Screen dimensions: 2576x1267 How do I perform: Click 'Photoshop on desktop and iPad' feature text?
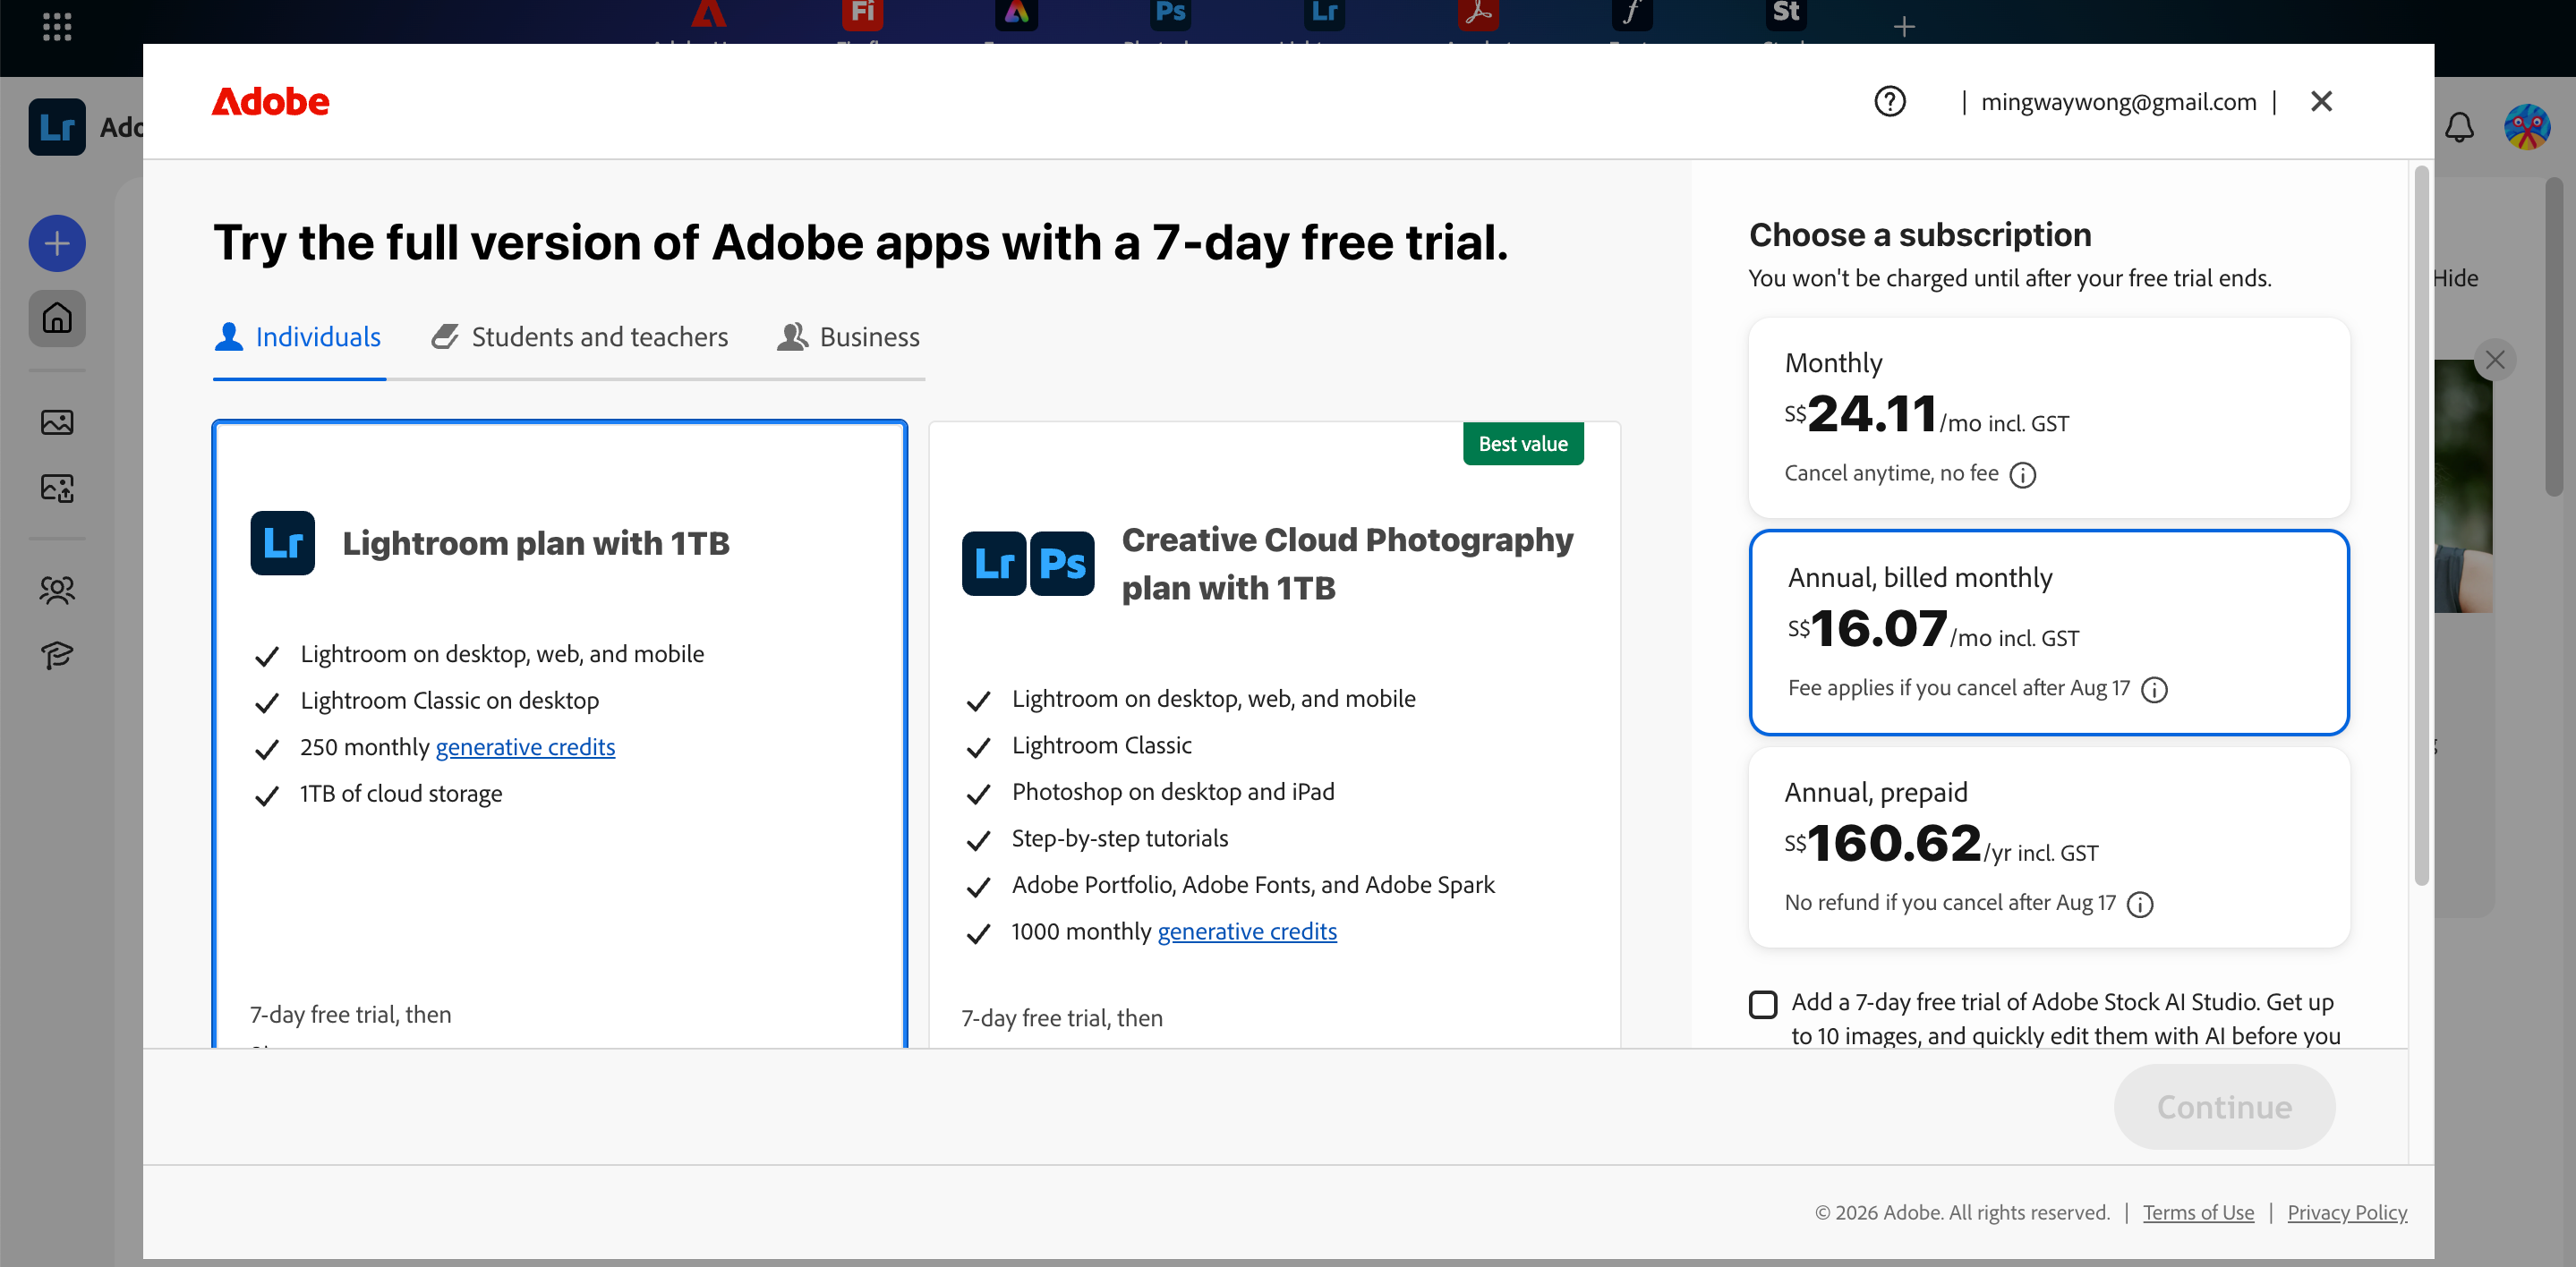[1172, 792]
